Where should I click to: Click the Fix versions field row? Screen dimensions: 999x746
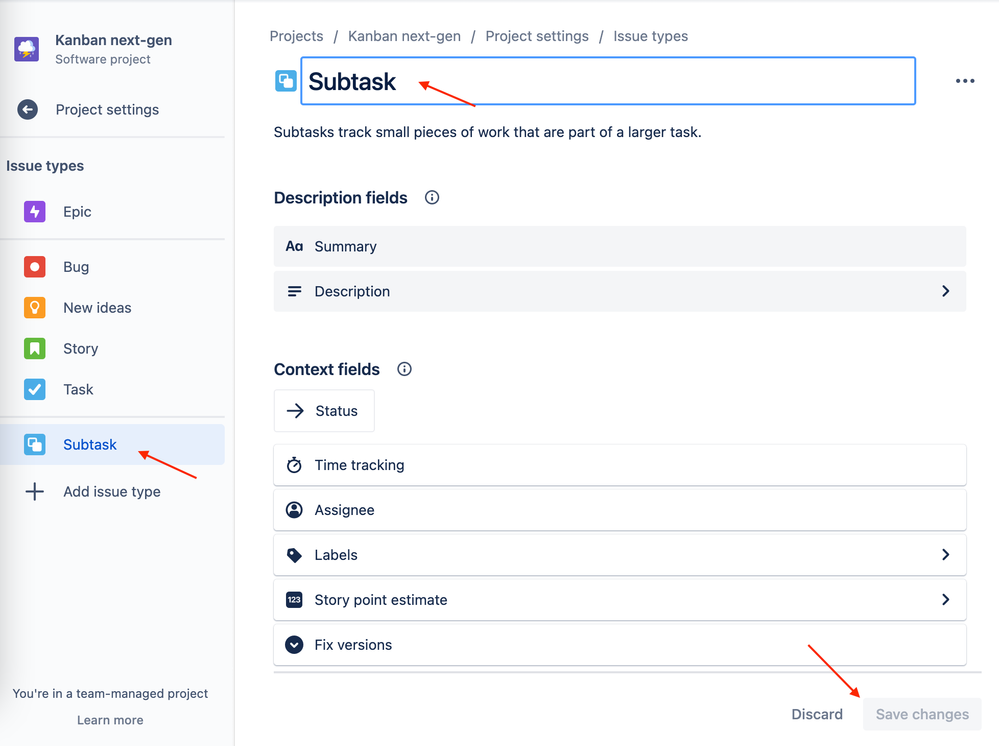point(620,645)
